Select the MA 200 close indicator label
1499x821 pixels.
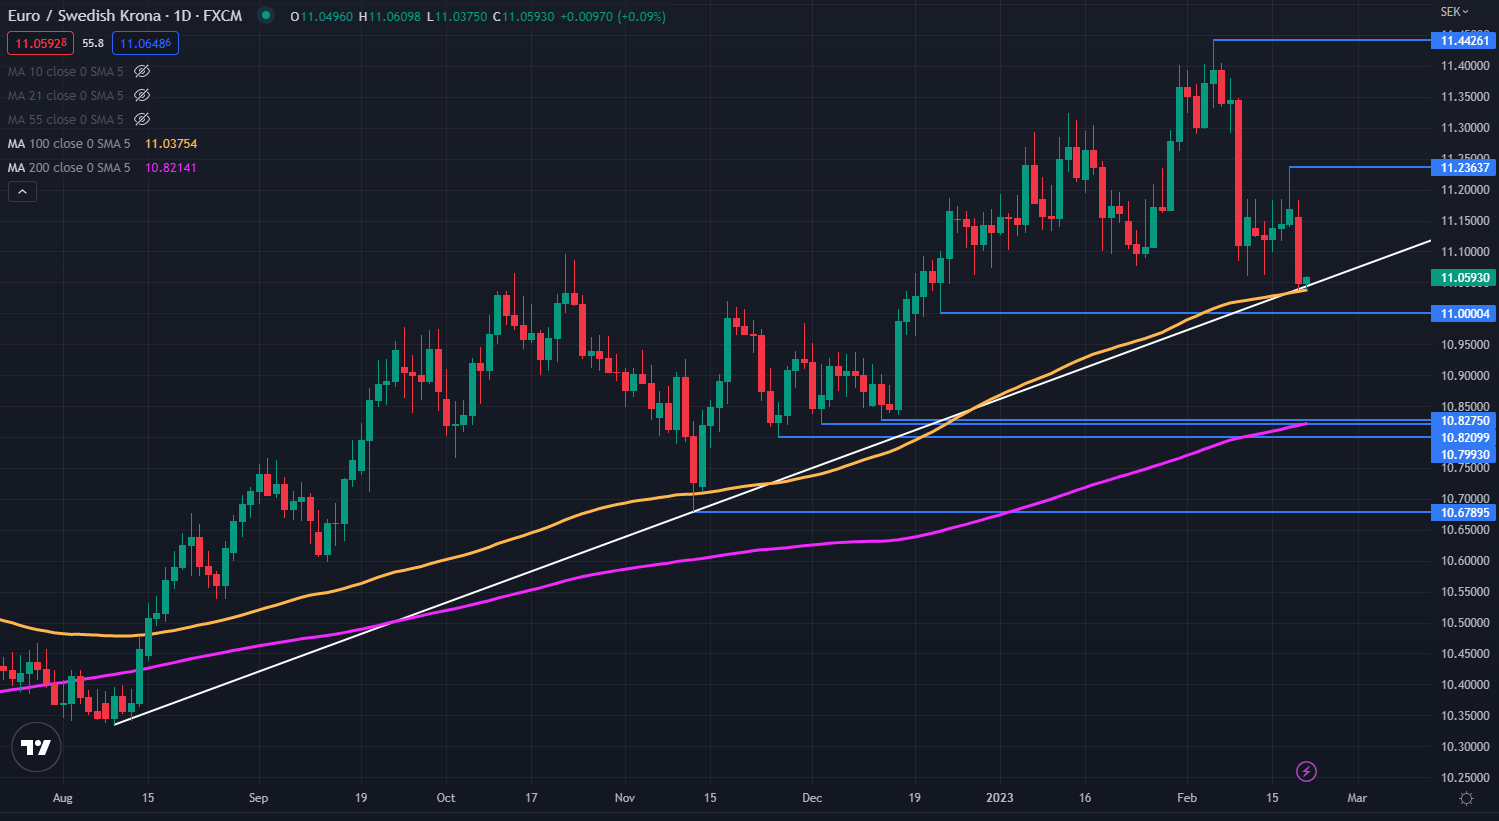(x=69, y=168)
